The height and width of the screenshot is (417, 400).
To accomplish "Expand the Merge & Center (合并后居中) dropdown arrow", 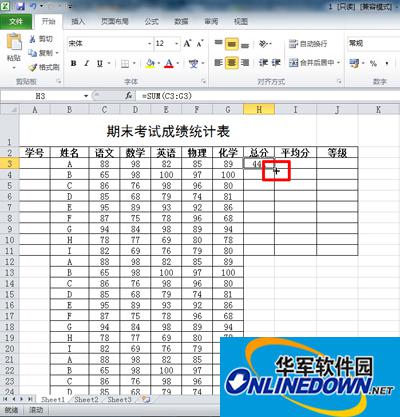I will [x=338, y=63].
